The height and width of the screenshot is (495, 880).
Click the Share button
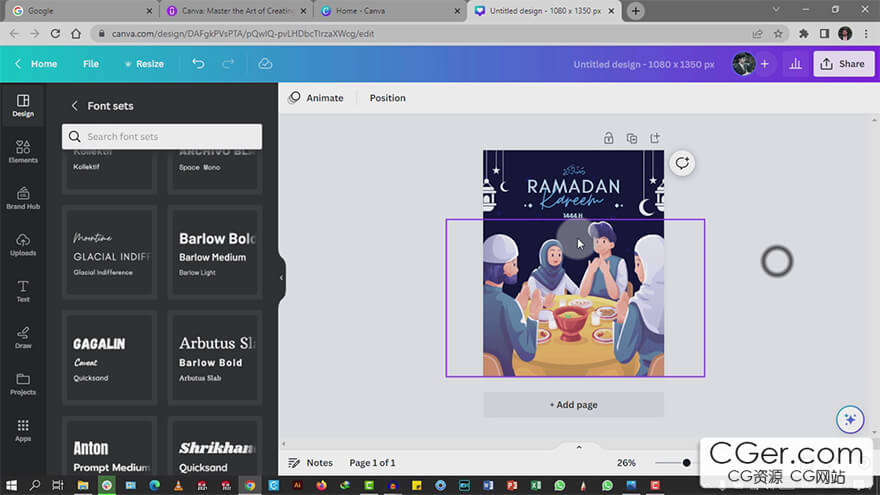[841, 64]
